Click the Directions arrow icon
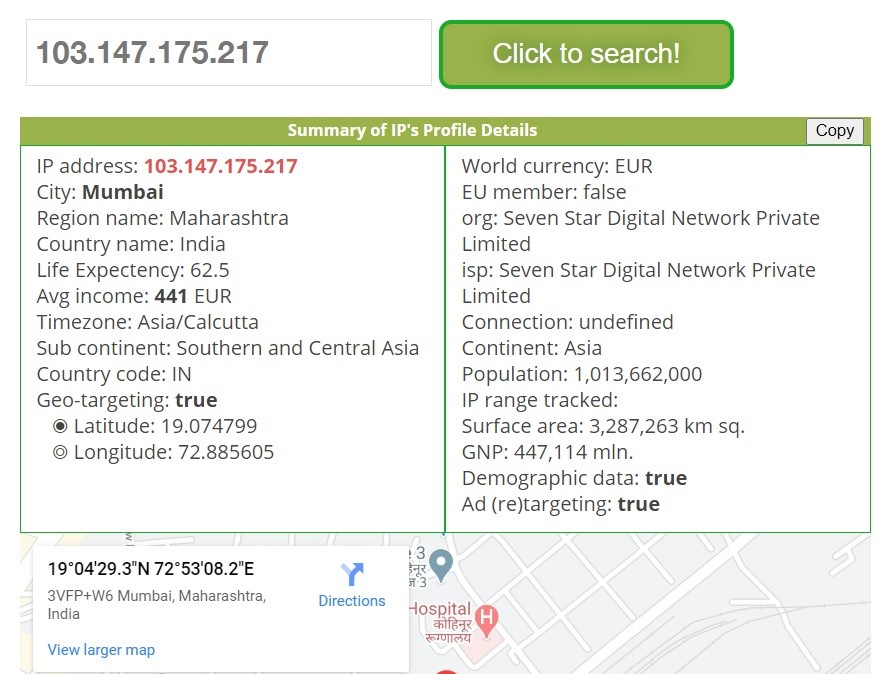This screenshot has height=674, width=890. pos(351,574)
